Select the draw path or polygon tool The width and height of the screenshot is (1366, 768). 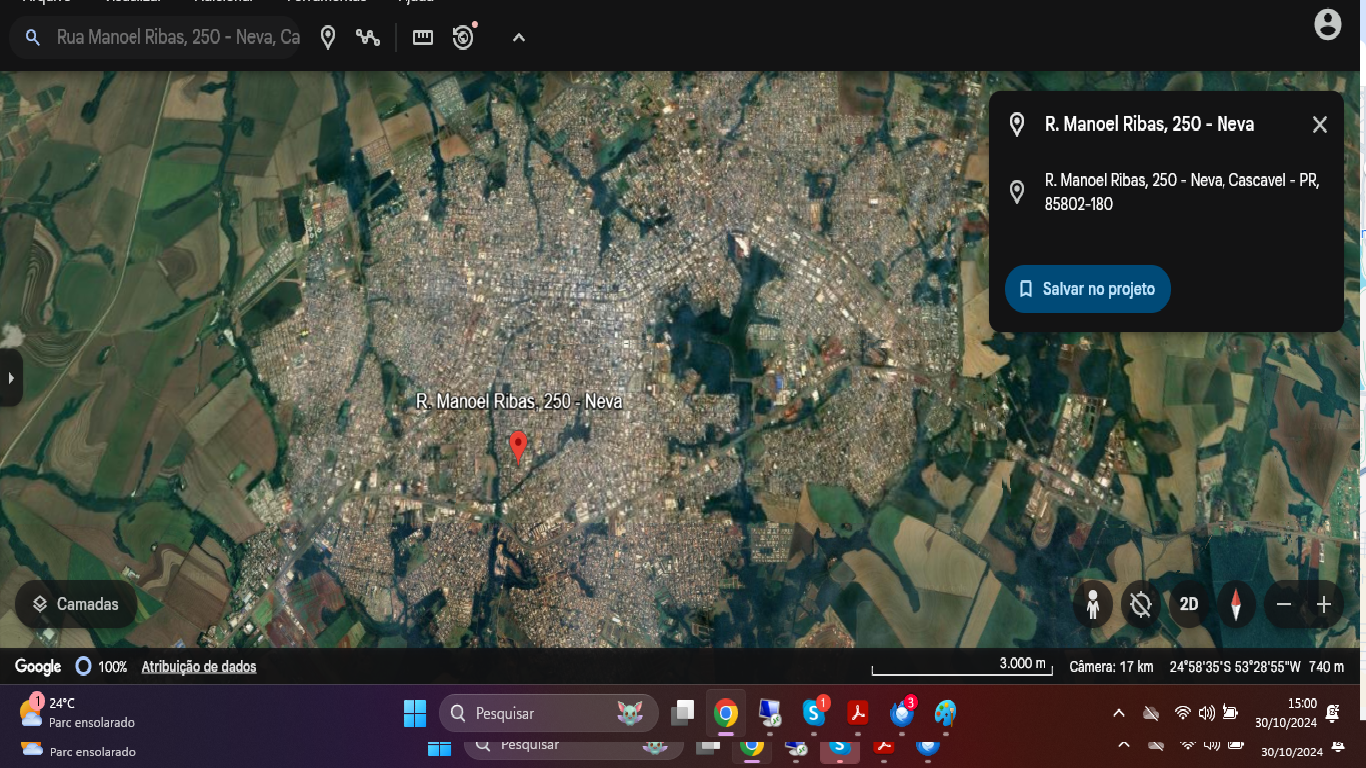click(368, 38)
